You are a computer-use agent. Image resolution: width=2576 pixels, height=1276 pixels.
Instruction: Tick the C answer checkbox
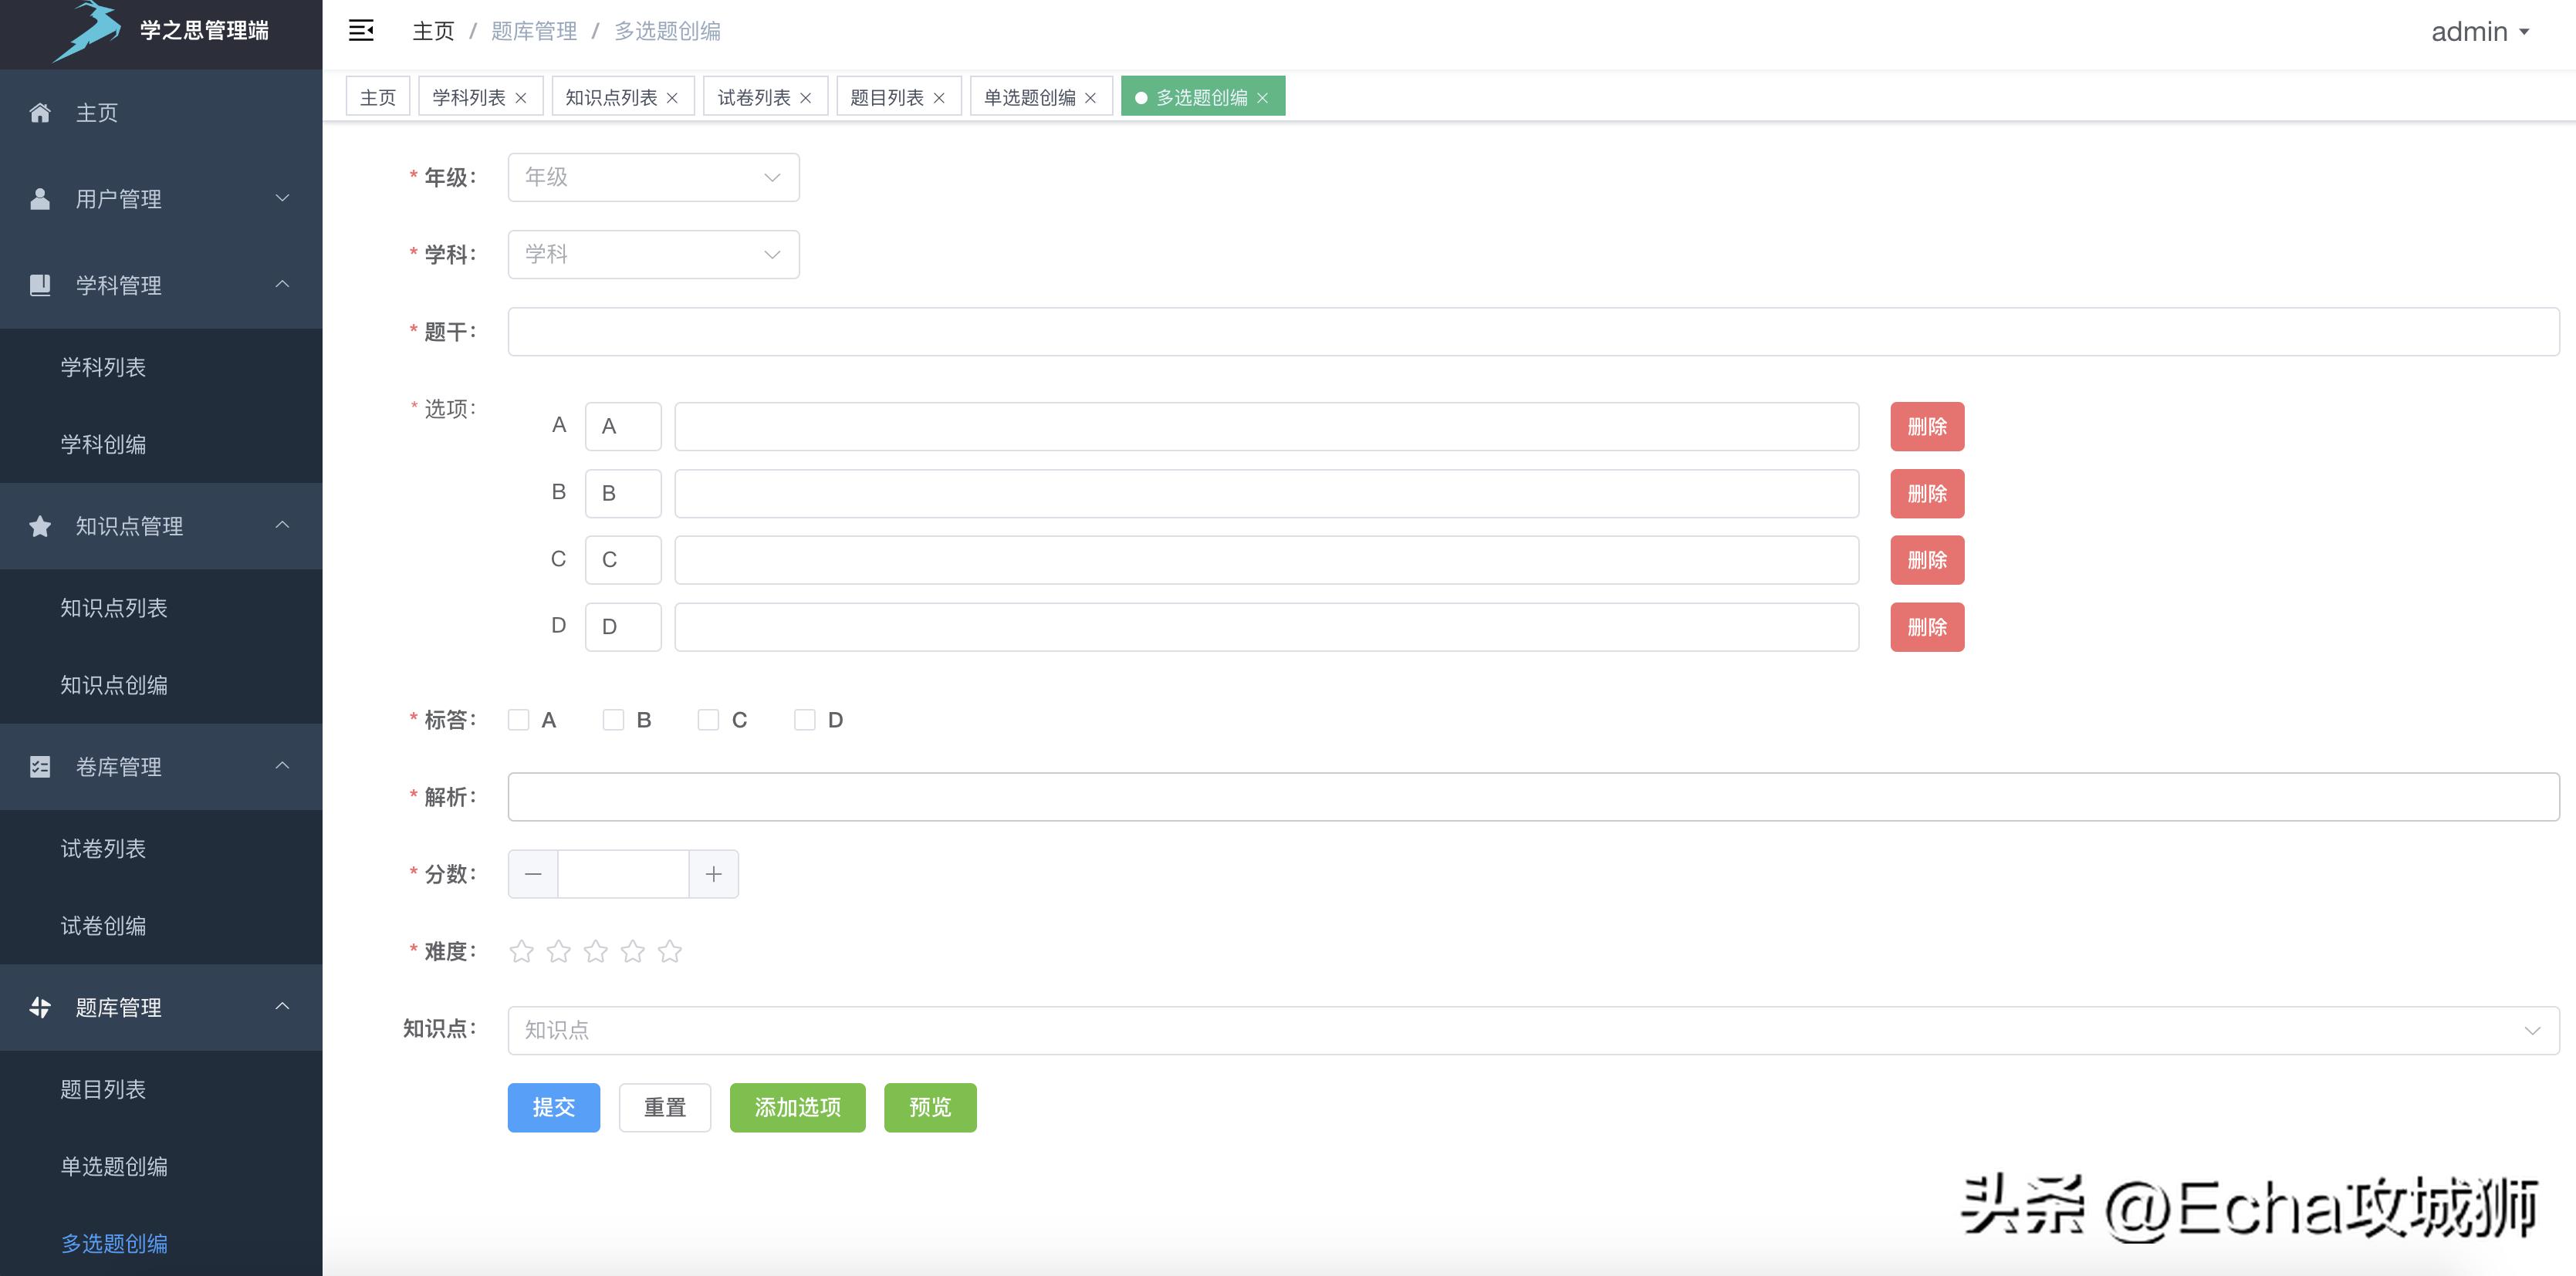[x=708, y=720]
